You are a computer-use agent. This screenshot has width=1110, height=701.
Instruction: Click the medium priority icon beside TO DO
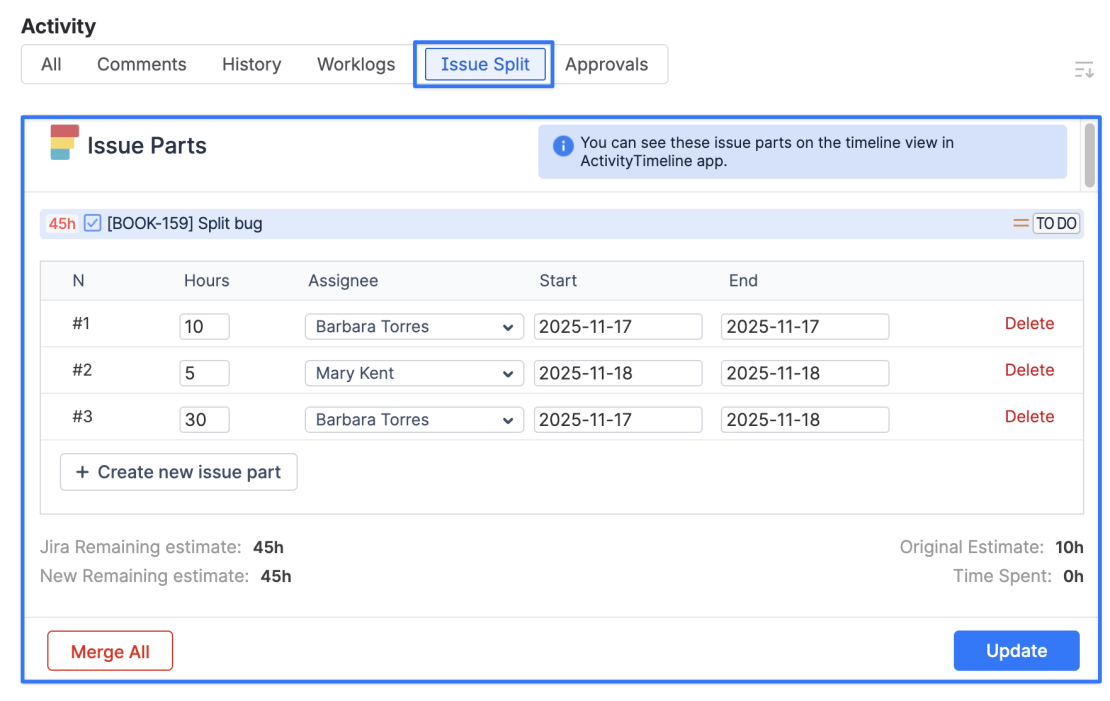click(1020, 224)
